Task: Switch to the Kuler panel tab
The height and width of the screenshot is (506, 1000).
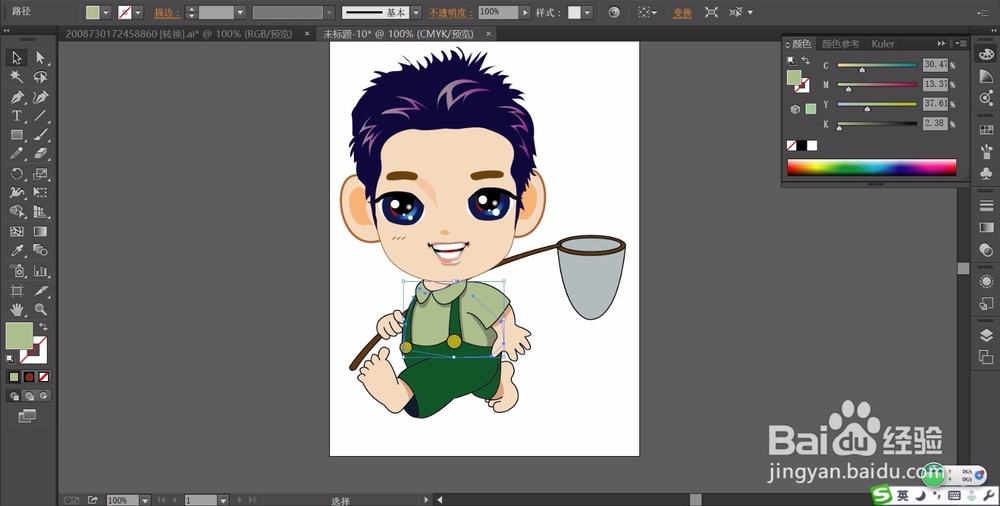Action: [883, 44]
